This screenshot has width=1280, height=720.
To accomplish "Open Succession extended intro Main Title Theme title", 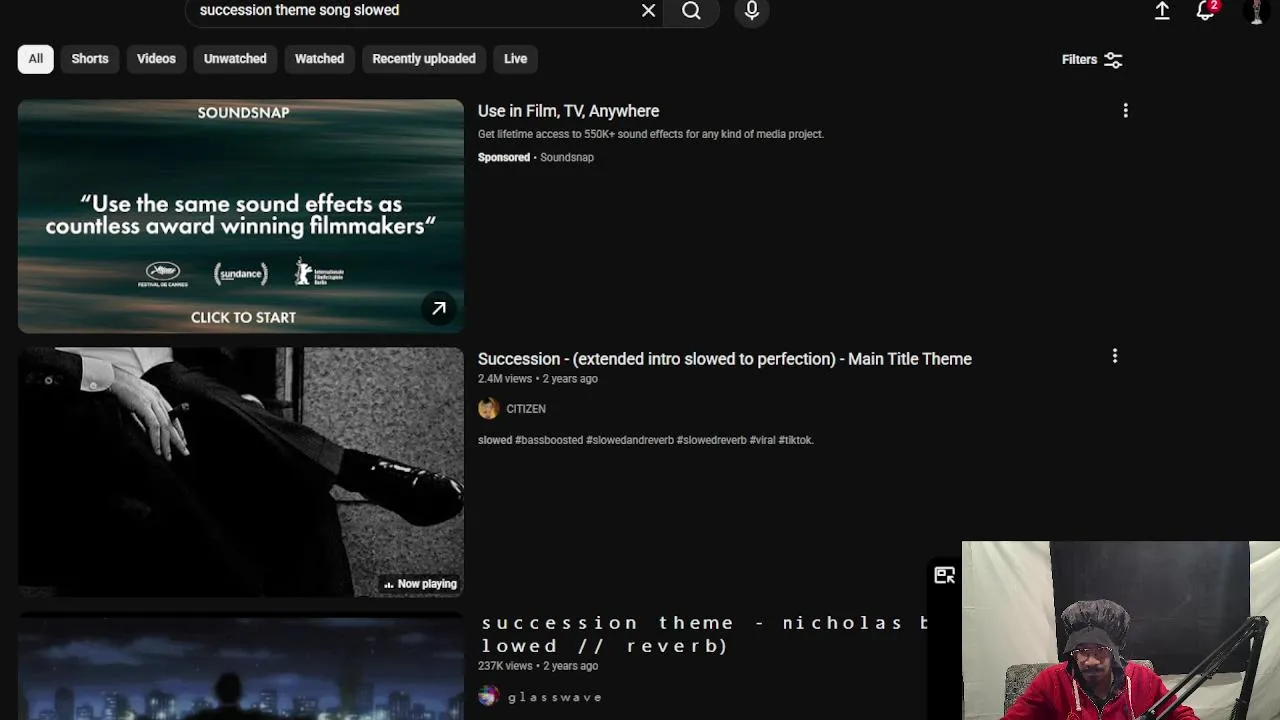I will coord(725,359).
